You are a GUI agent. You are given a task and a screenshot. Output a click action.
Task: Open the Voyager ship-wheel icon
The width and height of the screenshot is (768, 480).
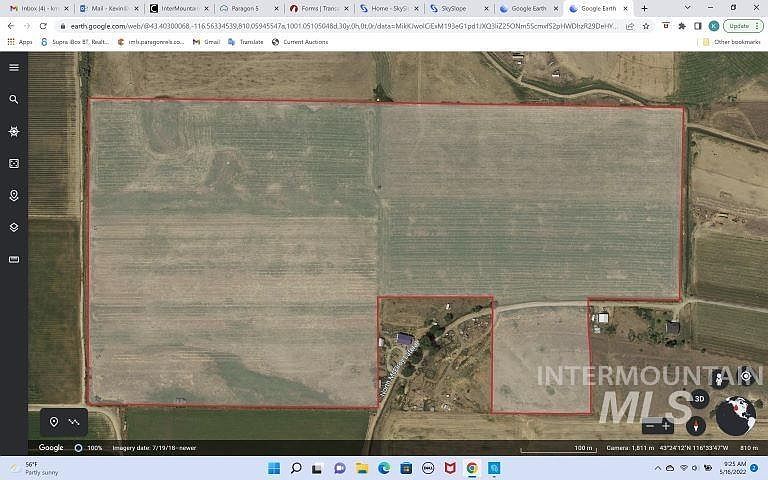coord(14,131)
